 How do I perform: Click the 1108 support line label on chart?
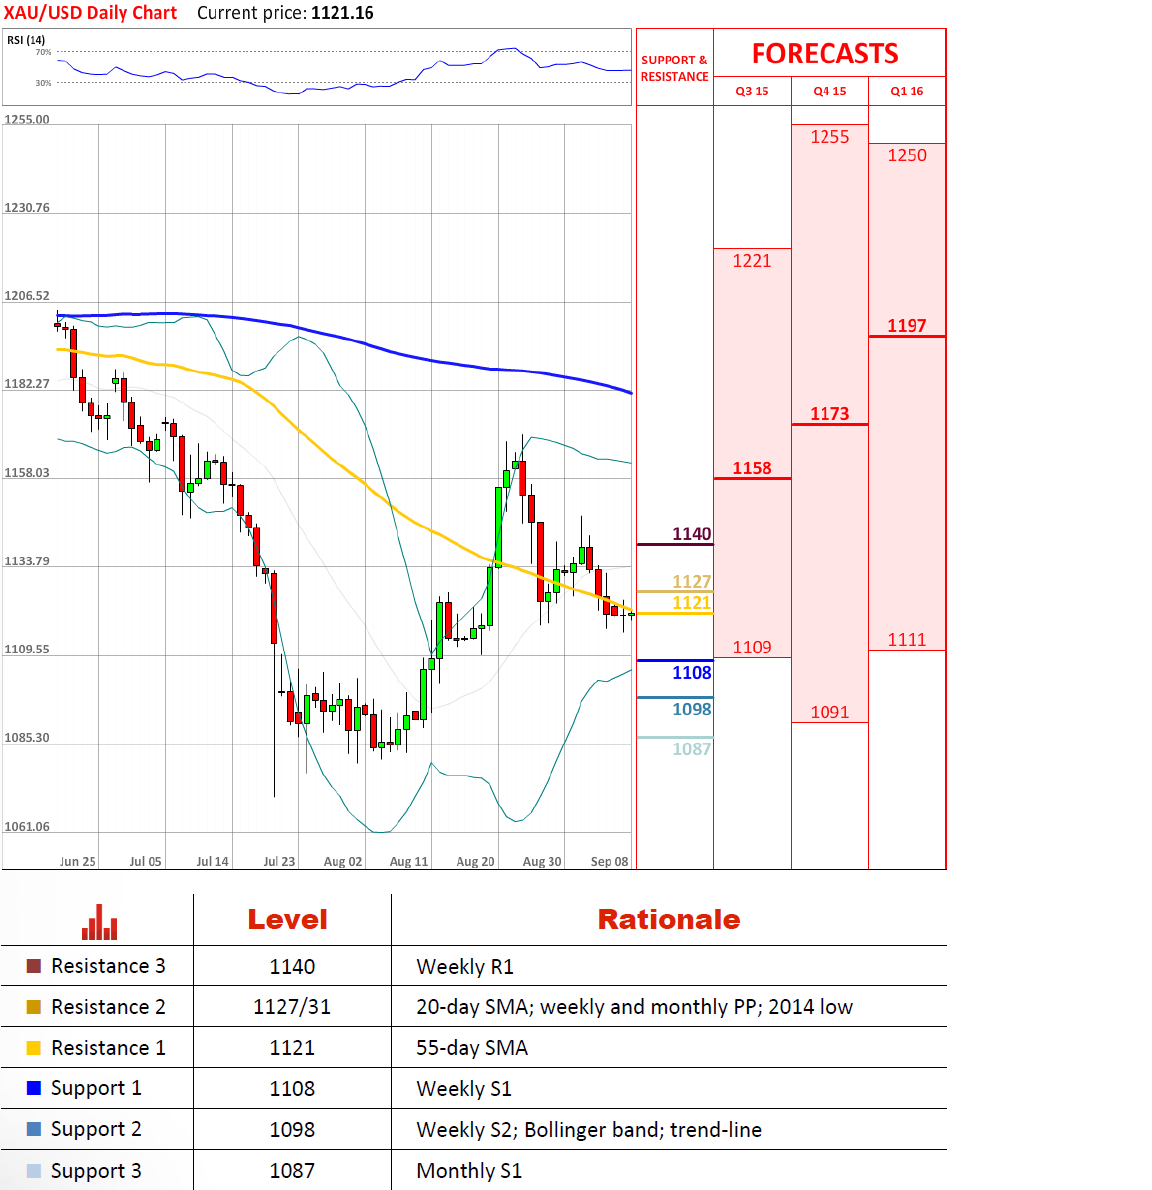point(691,673)
